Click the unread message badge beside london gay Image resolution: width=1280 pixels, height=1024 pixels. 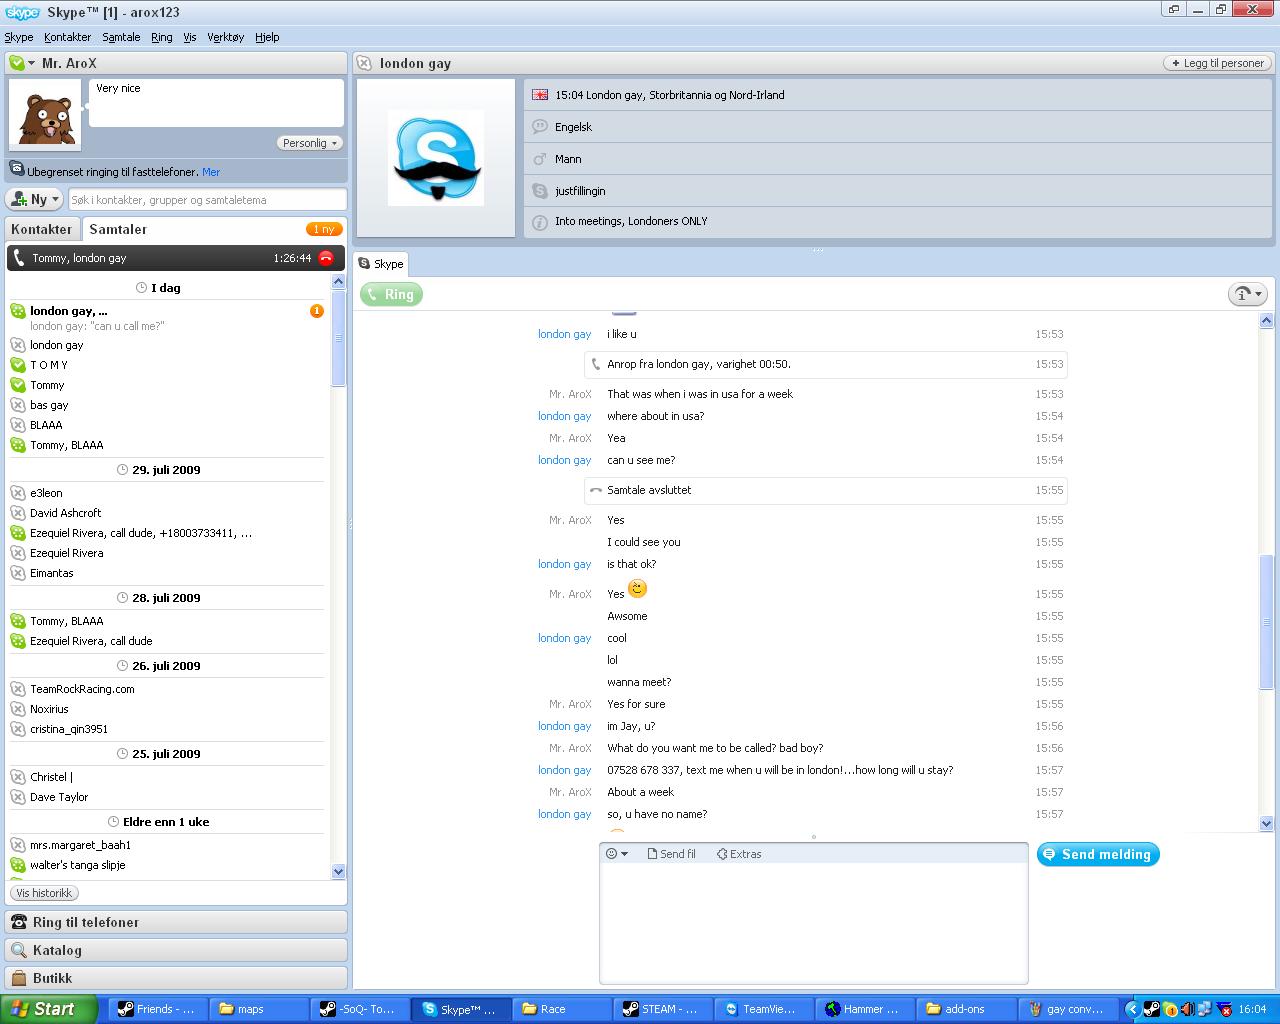(x=317, y=311)
